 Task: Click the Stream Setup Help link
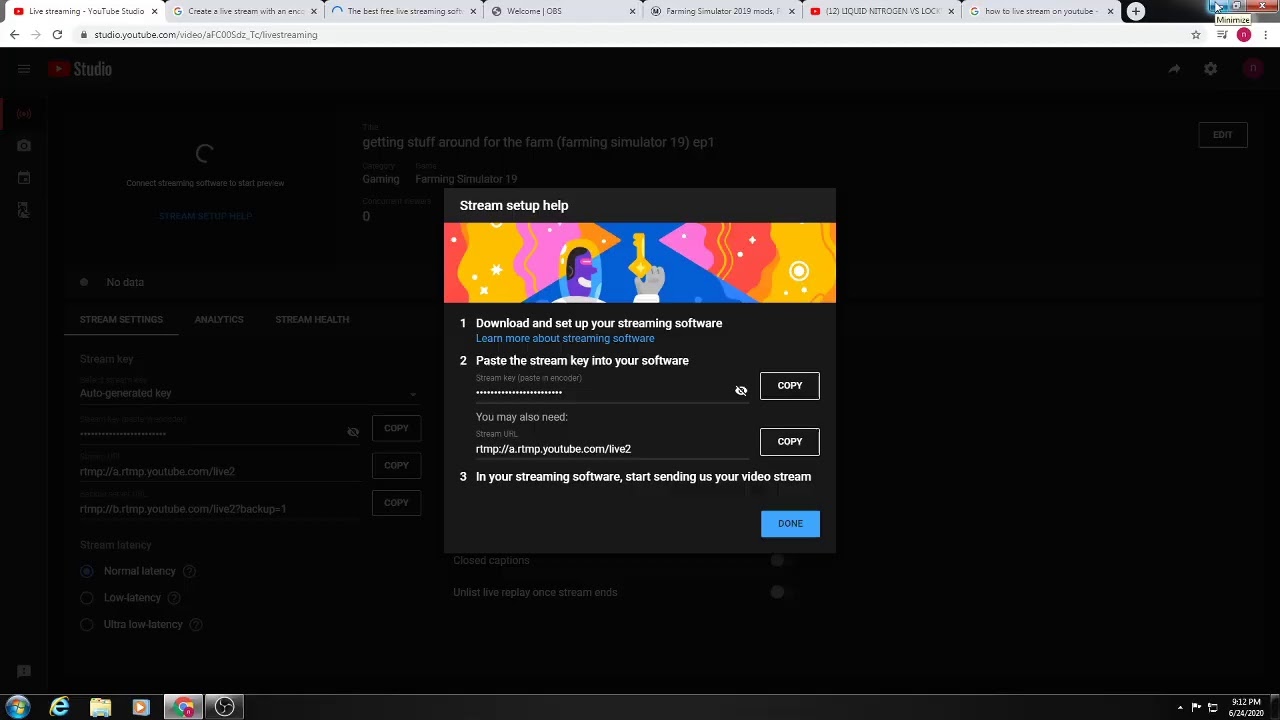tap(205, 216)
